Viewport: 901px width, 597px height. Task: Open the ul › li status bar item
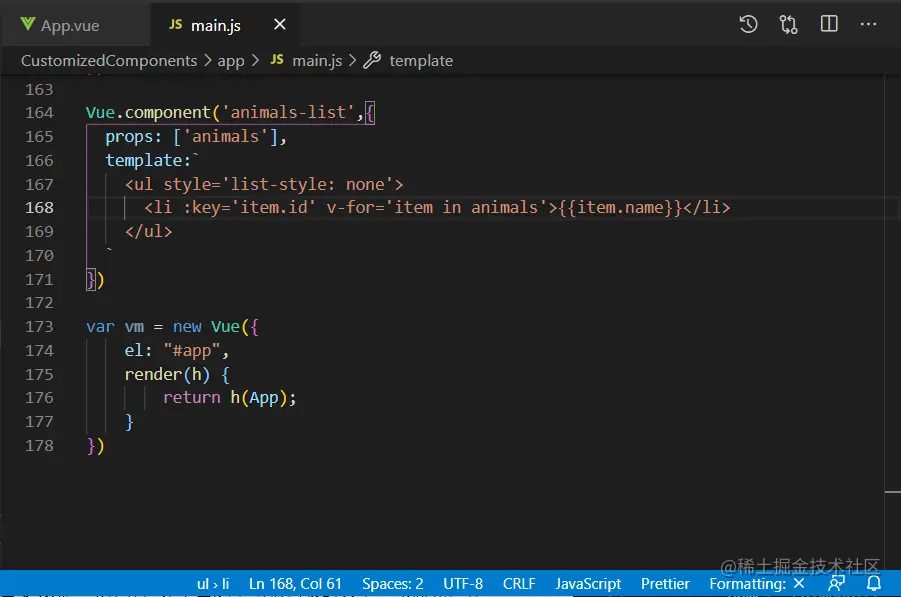pos(213,584)
